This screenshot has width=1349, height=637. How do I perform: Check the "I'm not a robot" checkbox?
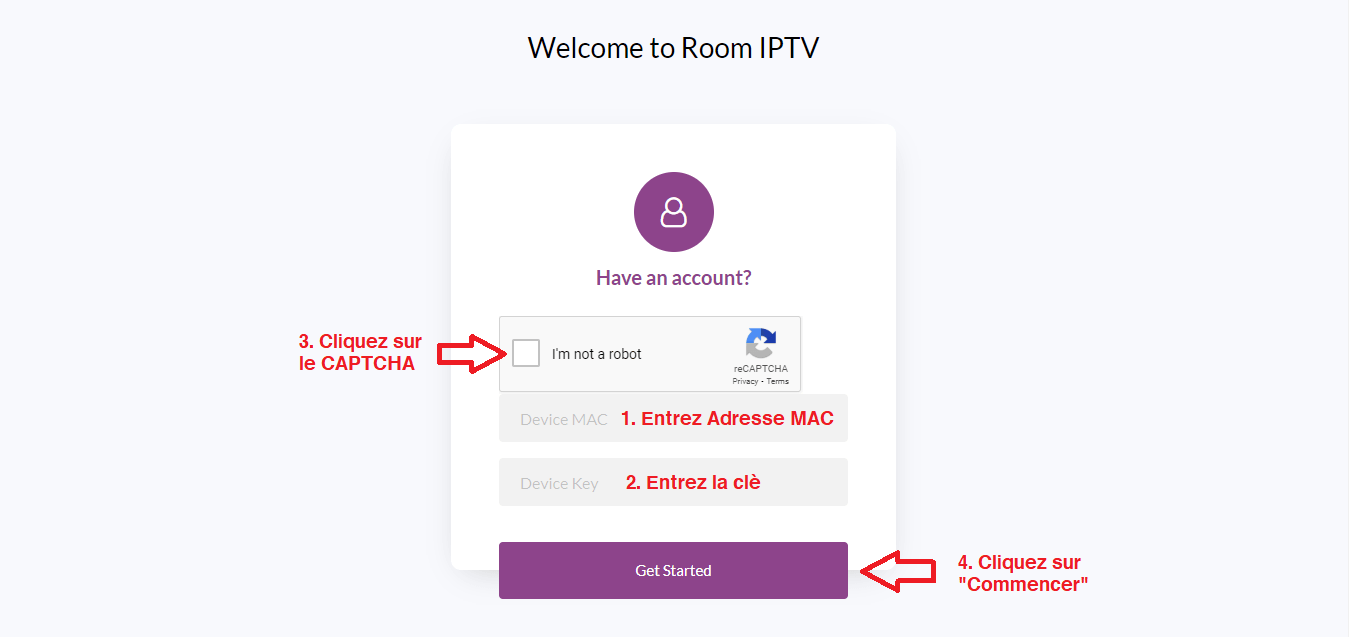[526, 353]
